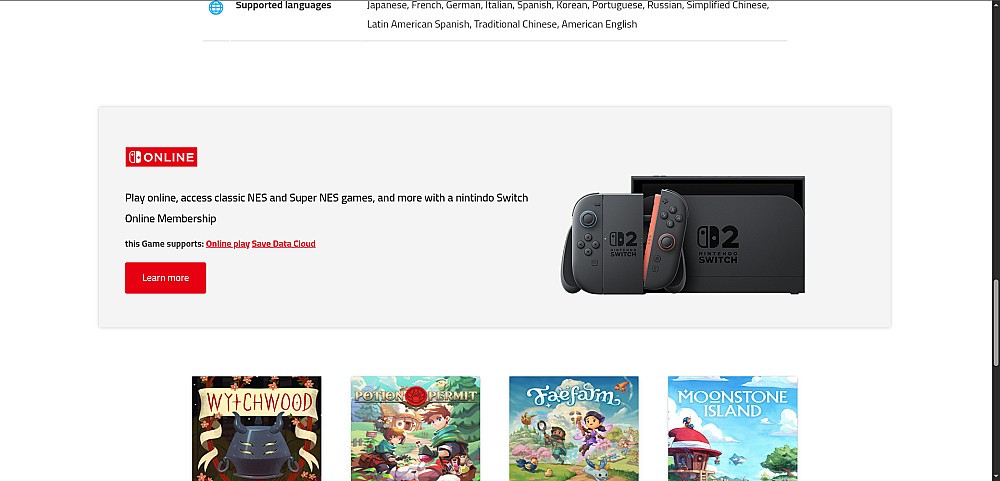Click the 'this Game supports:' label

165,244
